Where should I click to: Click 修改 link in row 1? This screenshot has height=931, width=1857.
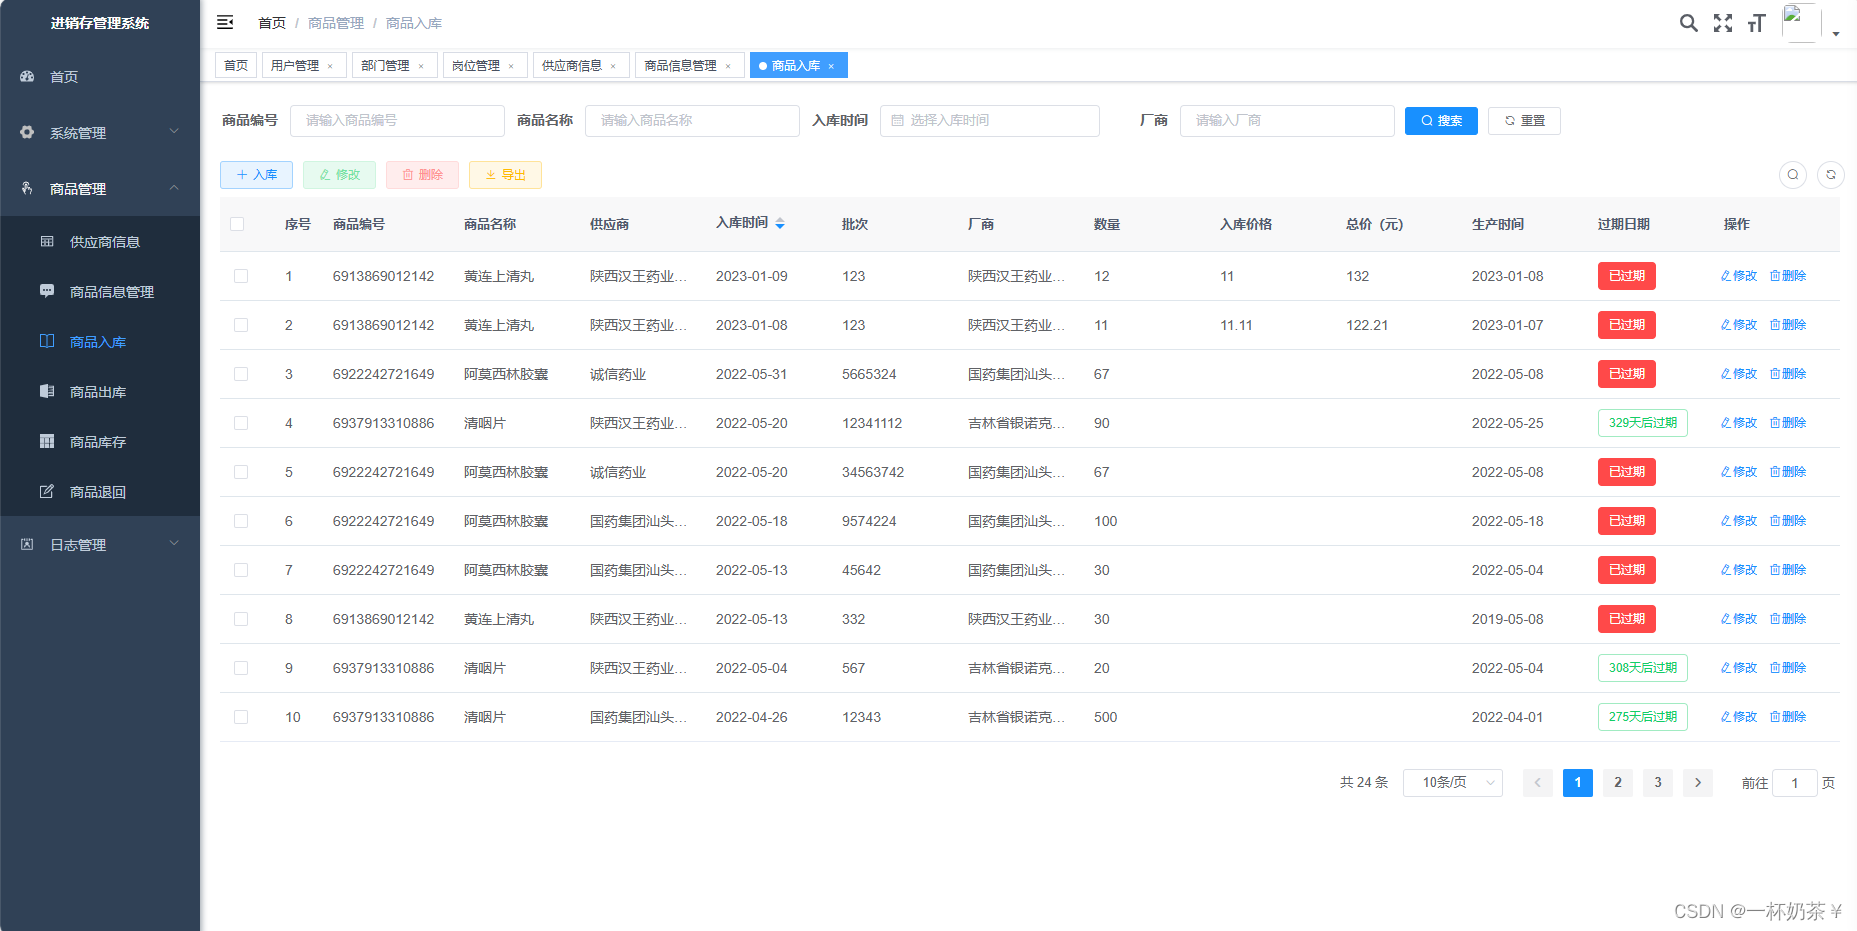[x=1739, y=276]
